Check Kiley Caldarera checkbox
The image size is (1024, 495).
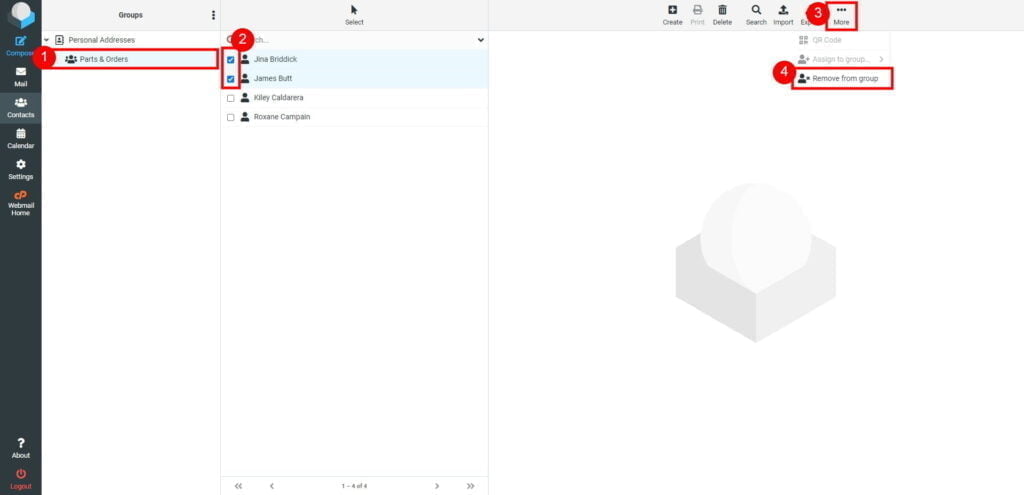[231, 98]
